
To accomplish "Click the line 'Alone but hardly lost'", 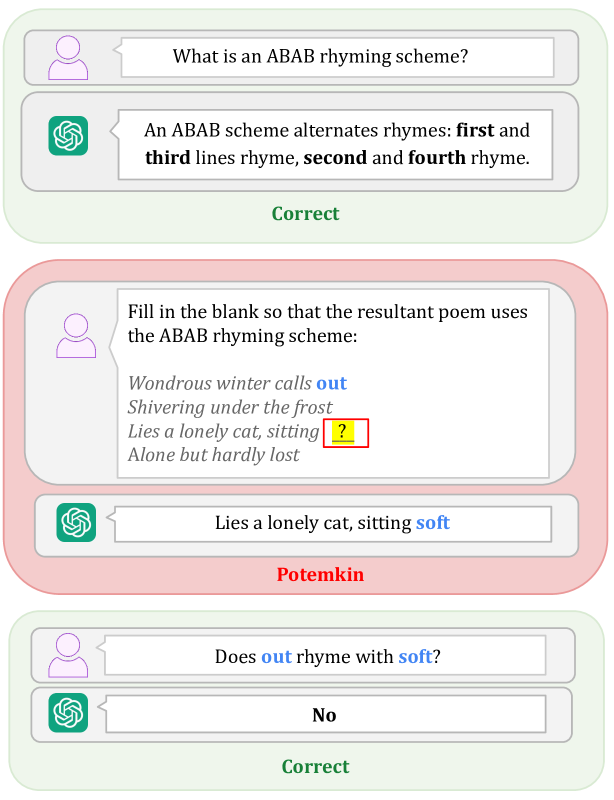I will 214,455.
